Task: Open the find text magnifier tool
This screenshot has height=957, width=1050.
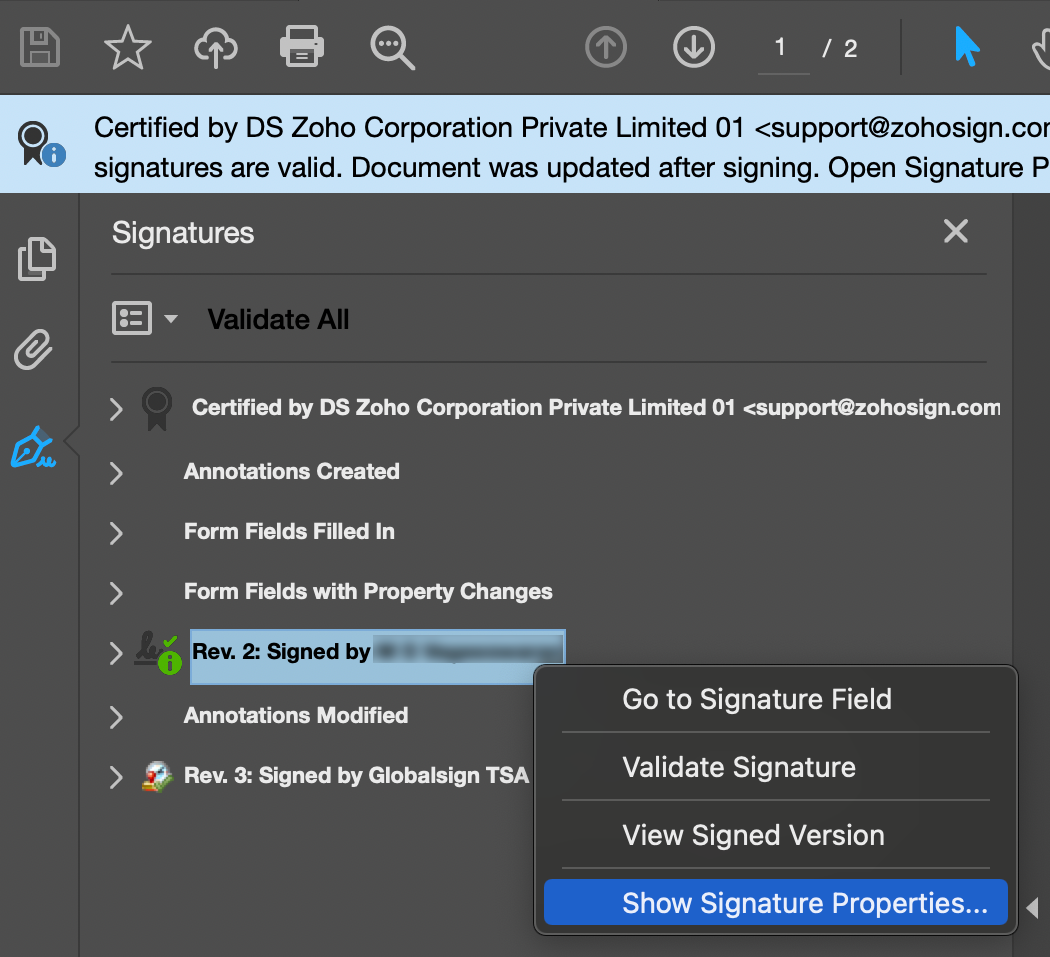Action: click(x=392, y=48)
